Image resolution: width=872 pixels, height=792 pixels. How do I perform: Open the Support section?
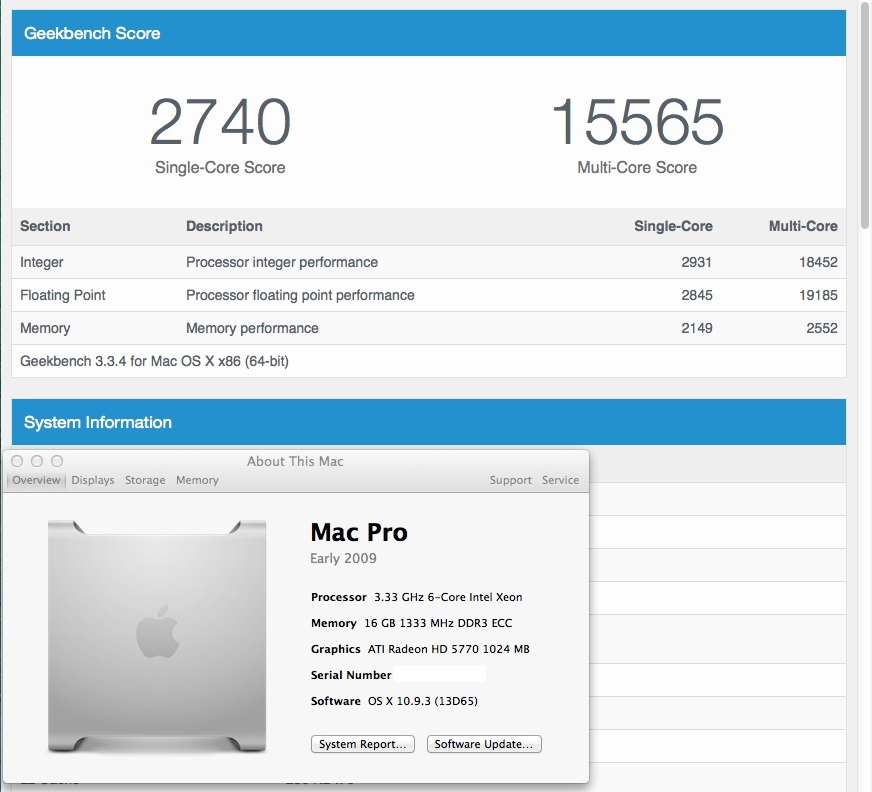511,480
